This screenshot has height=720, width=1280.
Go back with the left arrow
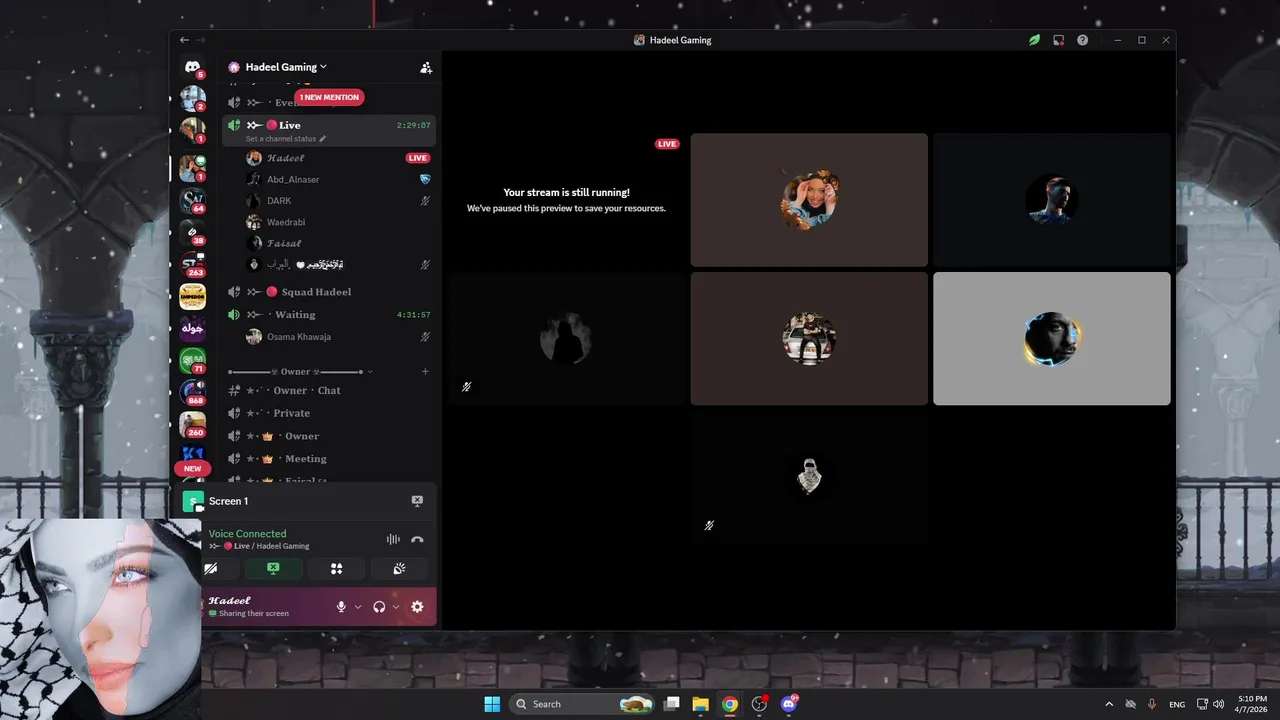pyautogui.click(x=184, y=40)
